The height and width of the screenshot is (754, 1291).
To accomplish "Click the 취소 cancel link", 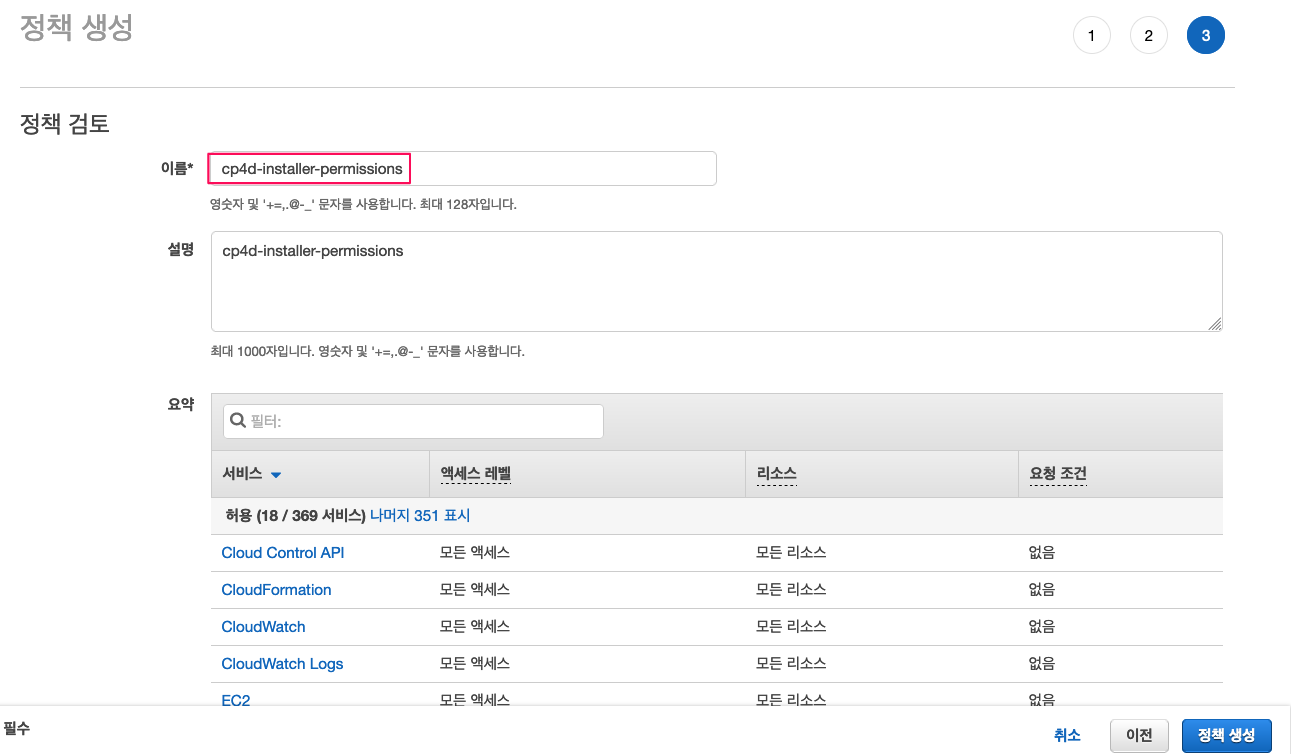I will point(1067,735).
